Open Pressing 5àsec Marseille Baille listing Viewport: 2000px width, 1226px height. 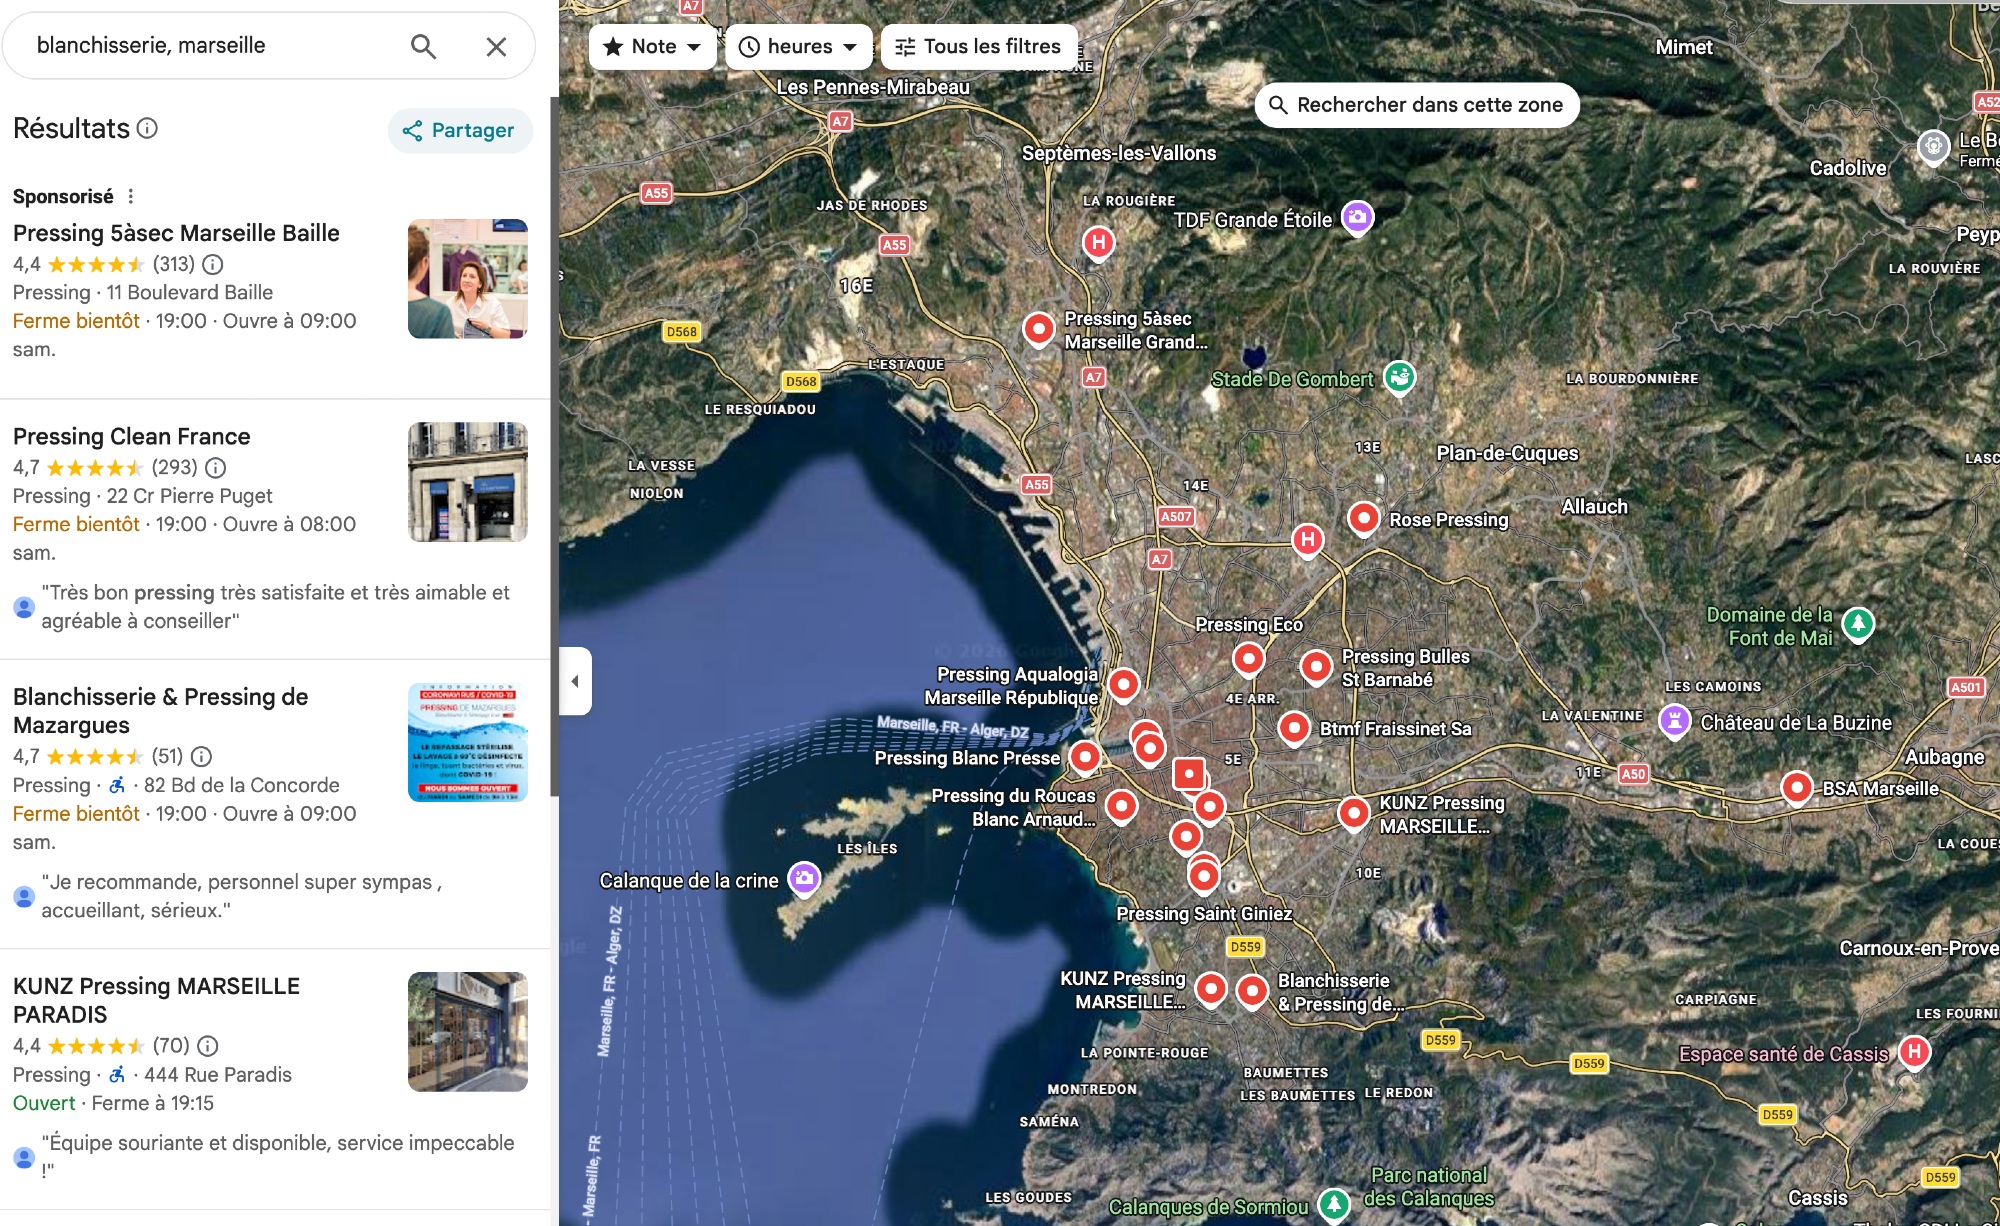pos(176,233)
